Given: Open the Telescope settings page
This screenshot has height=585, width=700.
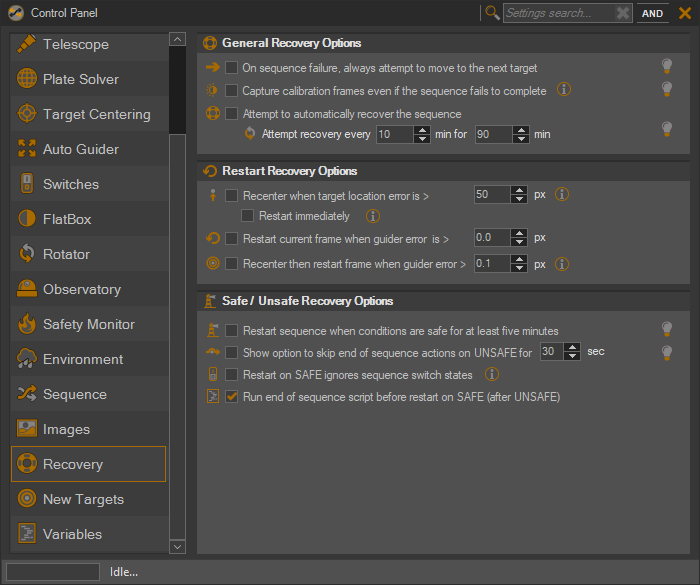Looking at the screenshot, I should [89, 45].
